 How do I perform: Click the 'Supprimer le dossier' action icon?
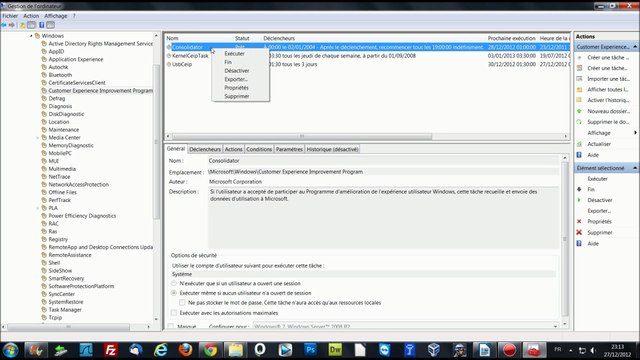(579, 122)
